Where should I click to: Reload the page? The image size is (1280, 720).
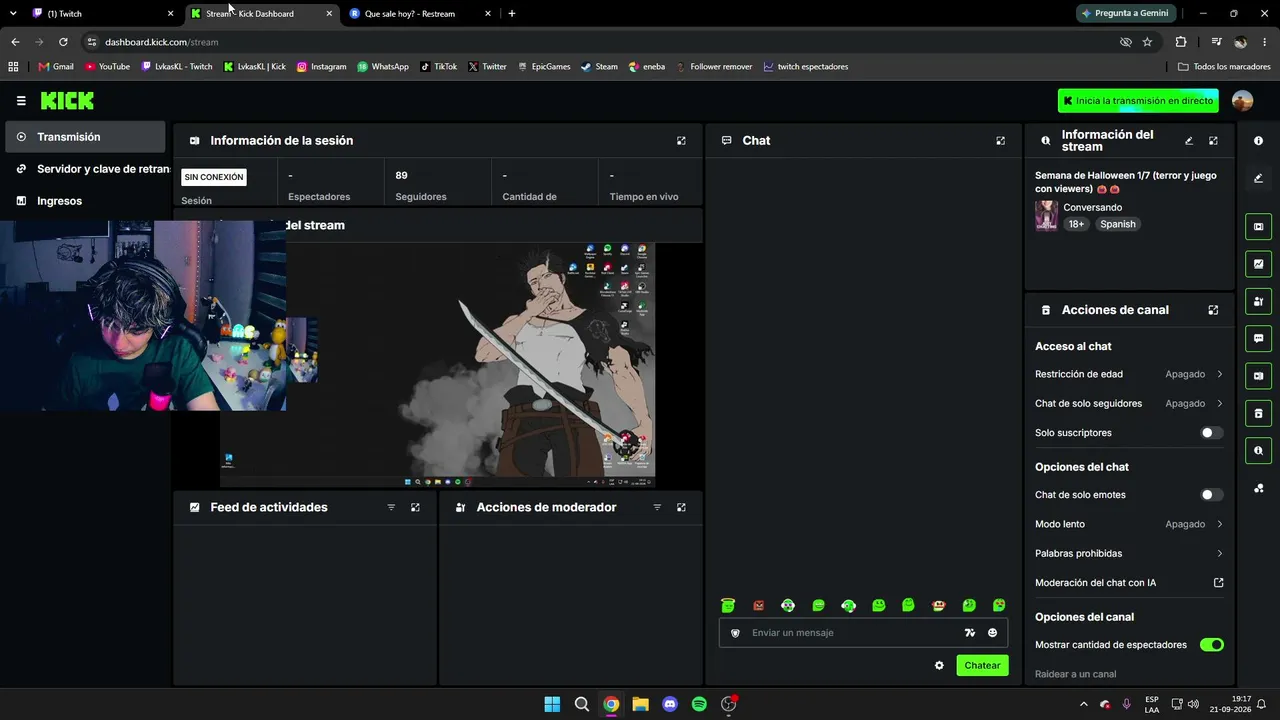pyautogui.click(x=63, y=42)
